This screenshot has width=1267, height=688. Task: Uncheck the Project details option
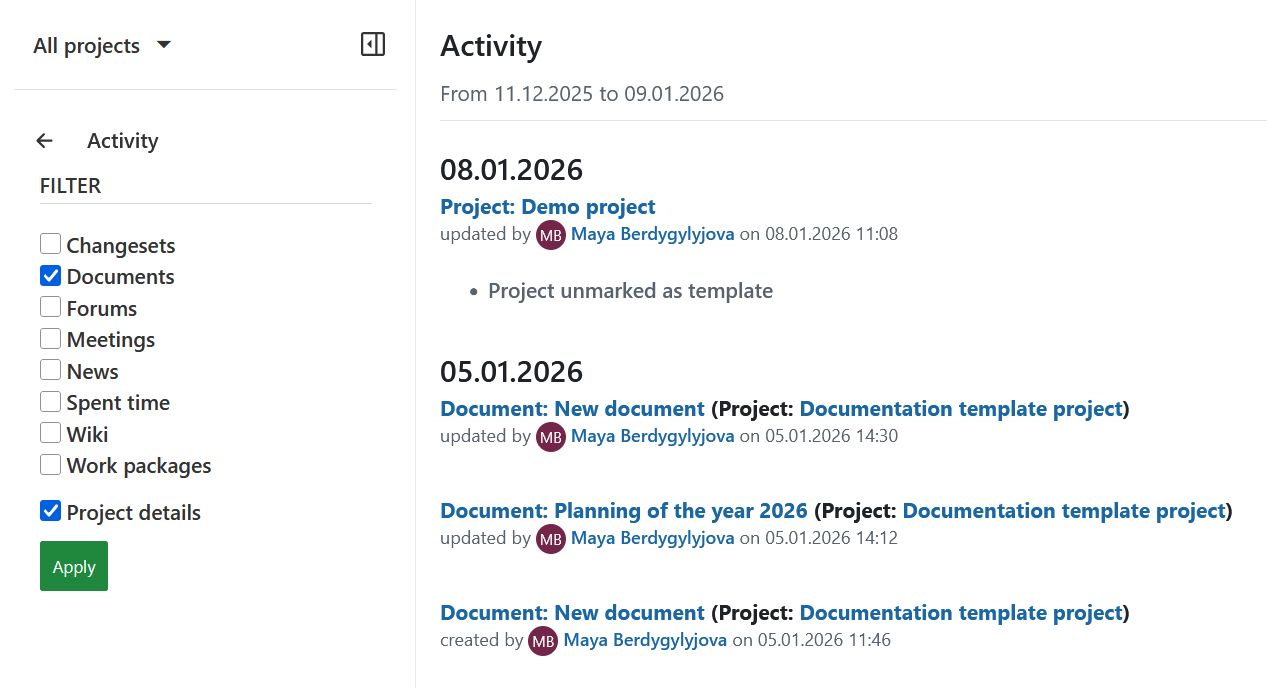pos(50,510)
